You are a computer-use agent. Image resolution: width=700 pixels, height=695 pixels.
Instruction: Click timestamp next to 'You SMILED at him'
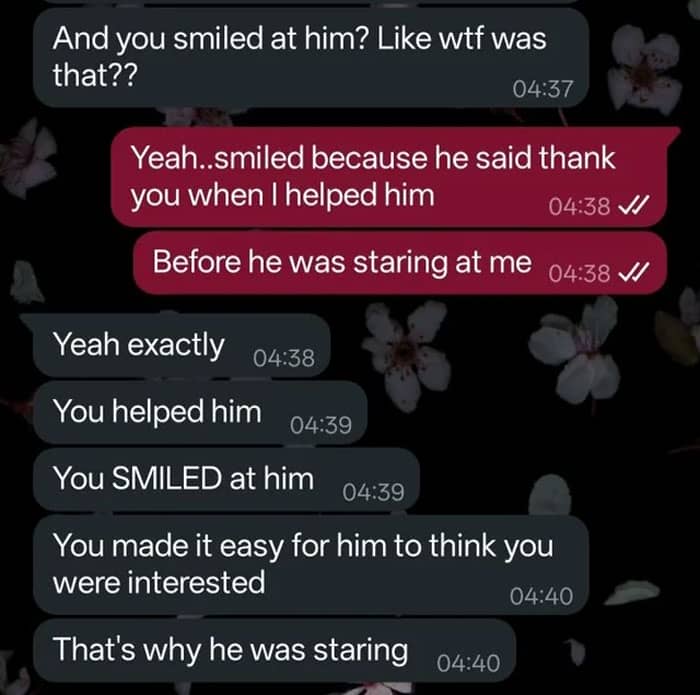pos(373,492)
